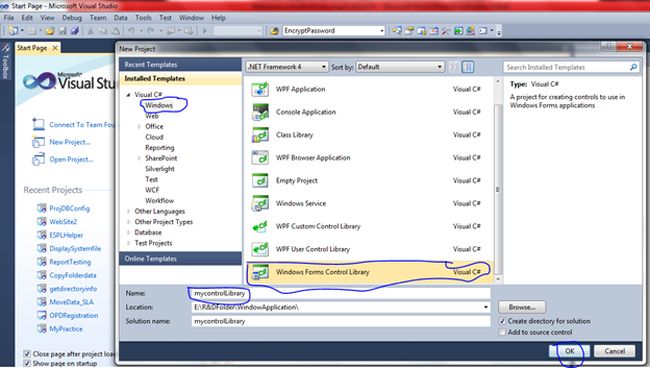Open the Toolbox side panel
The image size is (650, 368).
(x=5, y=62)
